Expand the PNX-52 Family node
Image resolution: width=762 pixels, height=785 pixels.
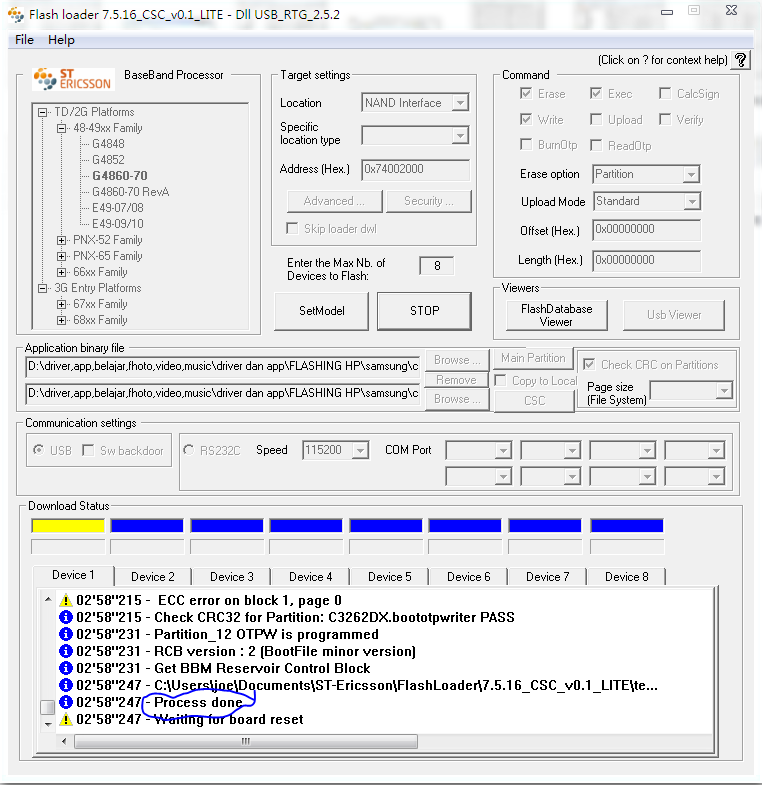tap(62, 240)
